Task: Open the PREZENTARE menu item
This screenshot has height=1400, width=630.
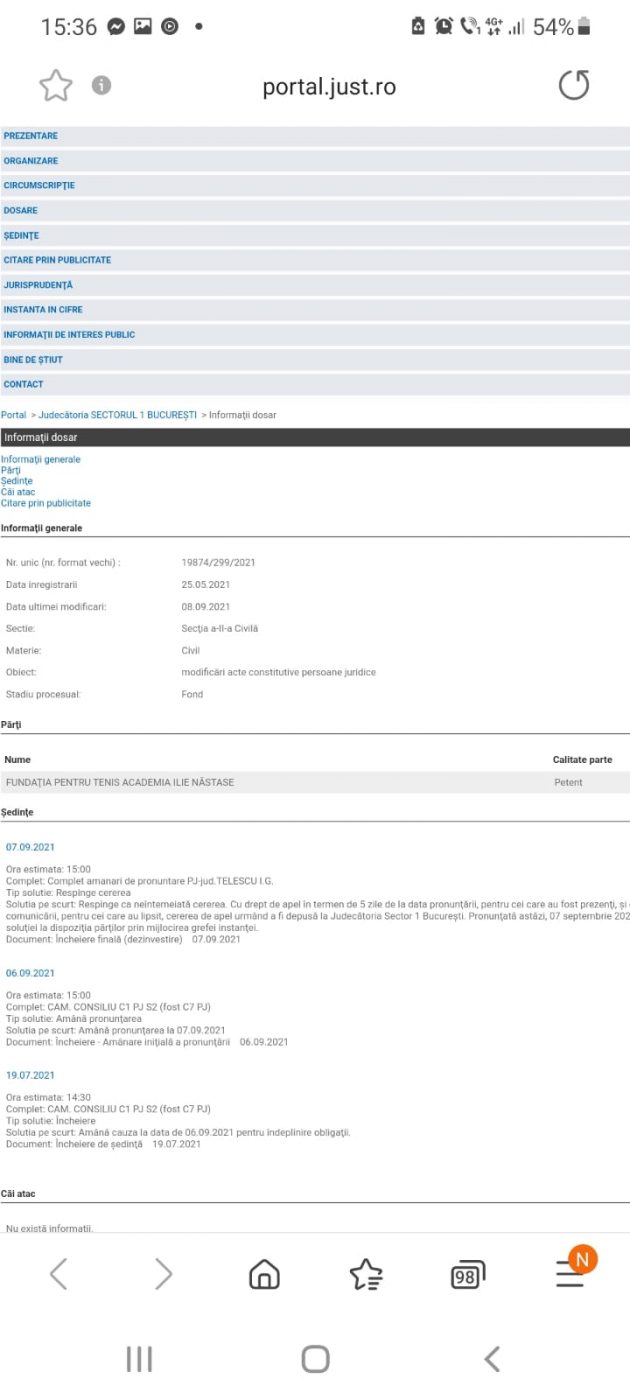Action: coord(31,136)
